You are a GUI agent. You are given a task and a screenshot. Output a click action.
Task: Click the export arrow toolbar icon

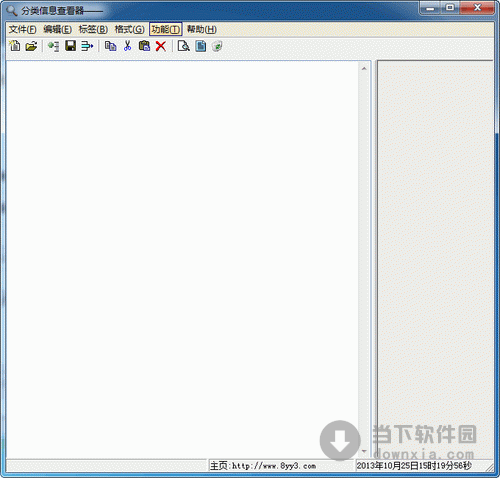[x=87, y=46]
